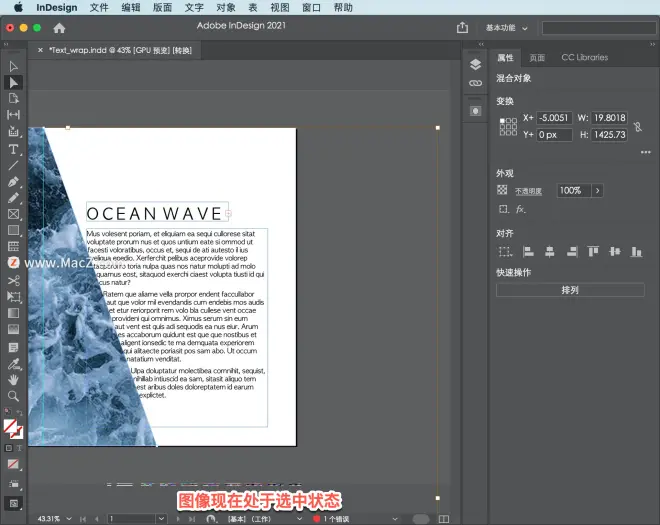The height and width of the screenshot is (525, 660).
Task: Select the Free Transform tool
Action: [x=13, y=297]
